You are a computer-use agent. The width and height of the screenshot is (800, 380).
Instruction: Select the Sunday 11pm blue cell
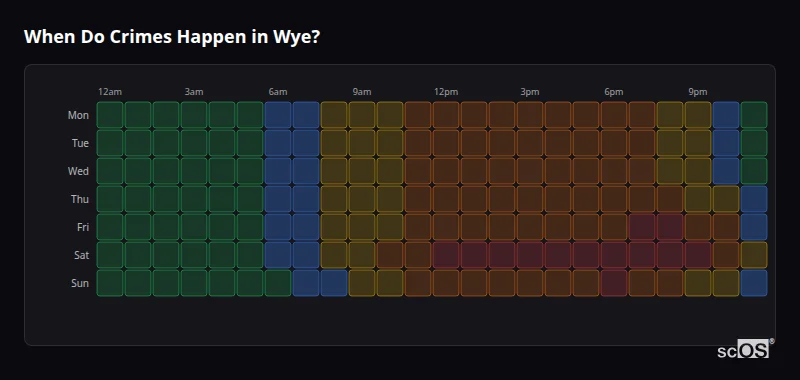tap(754, 283)
